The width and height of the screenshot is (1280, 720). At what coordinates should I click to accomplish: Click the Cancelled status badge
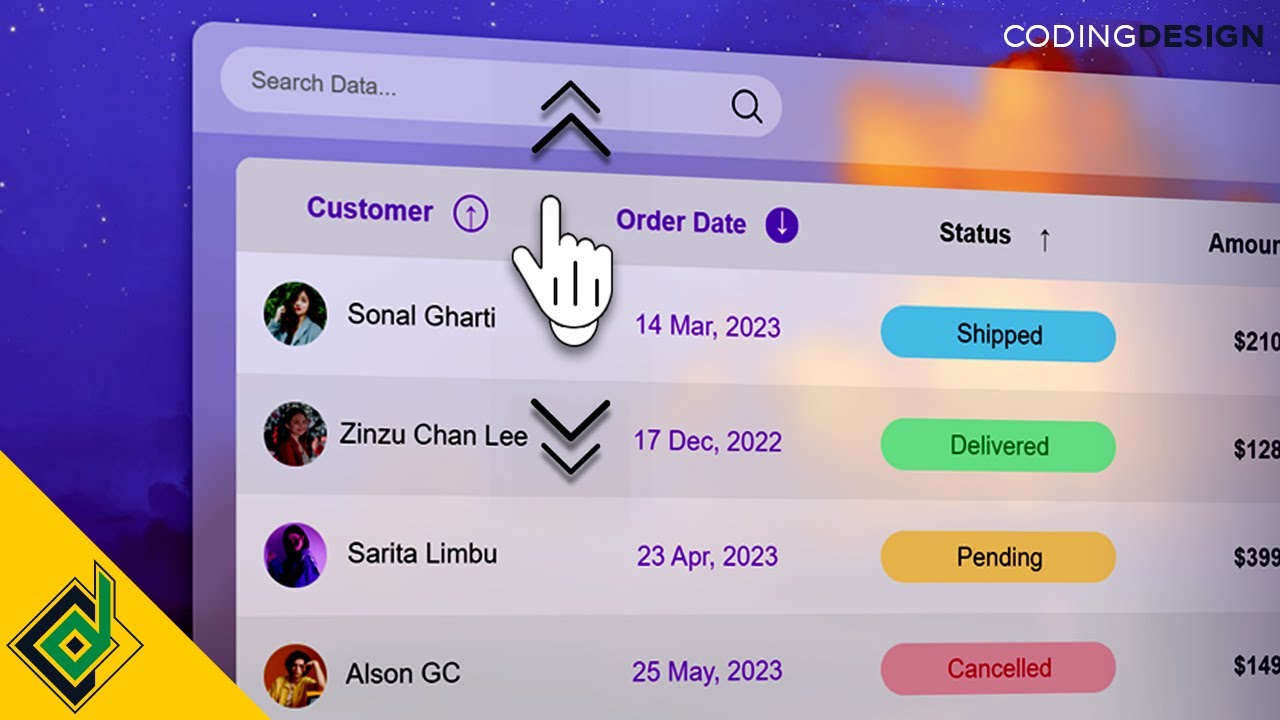point(998,668)
